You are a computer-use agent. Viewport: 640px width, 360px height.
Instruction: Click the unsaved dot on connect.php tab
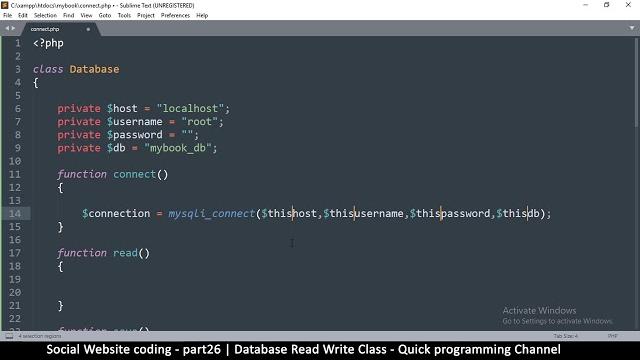(x=88, y=29)
